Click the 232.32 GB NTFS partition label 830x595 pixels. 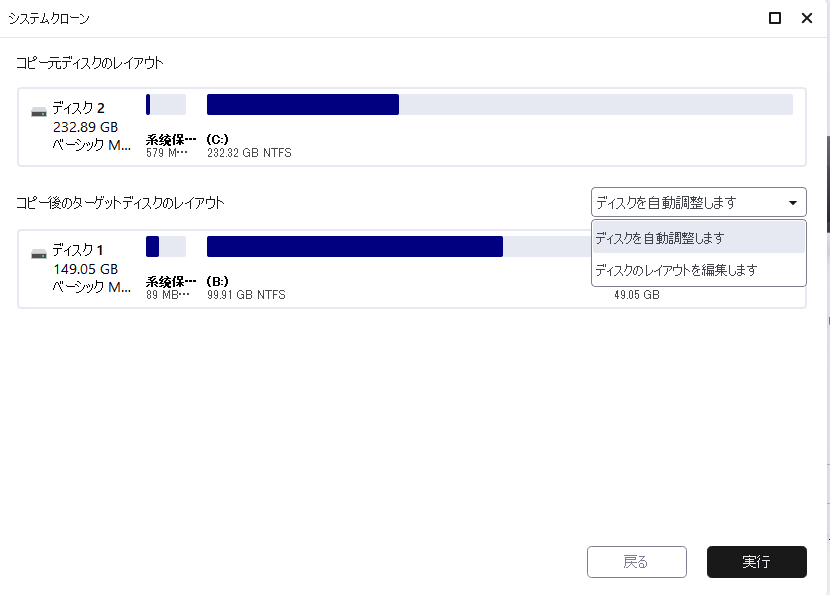pos(249,153)
